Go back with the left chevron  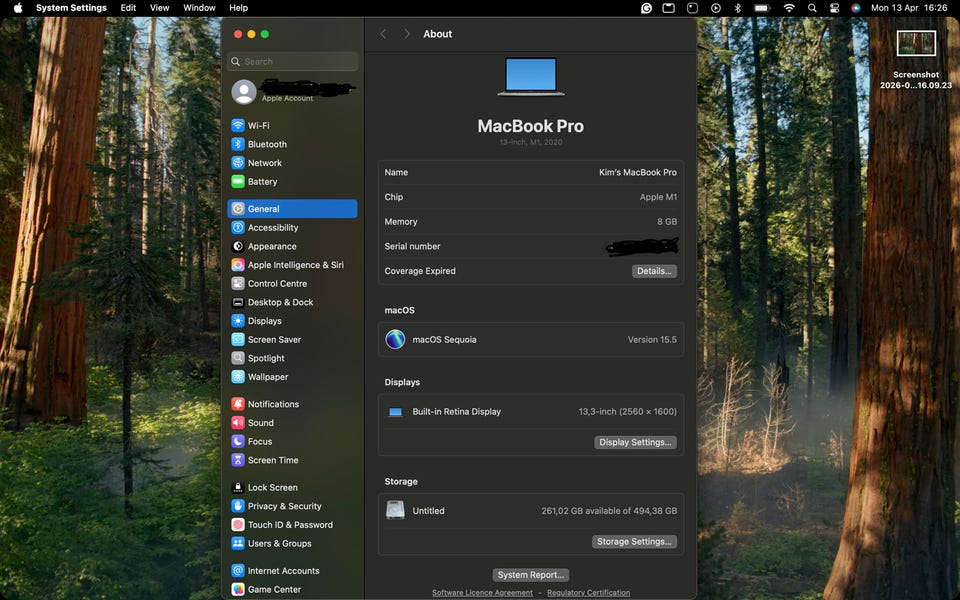[x=383, y=34]
